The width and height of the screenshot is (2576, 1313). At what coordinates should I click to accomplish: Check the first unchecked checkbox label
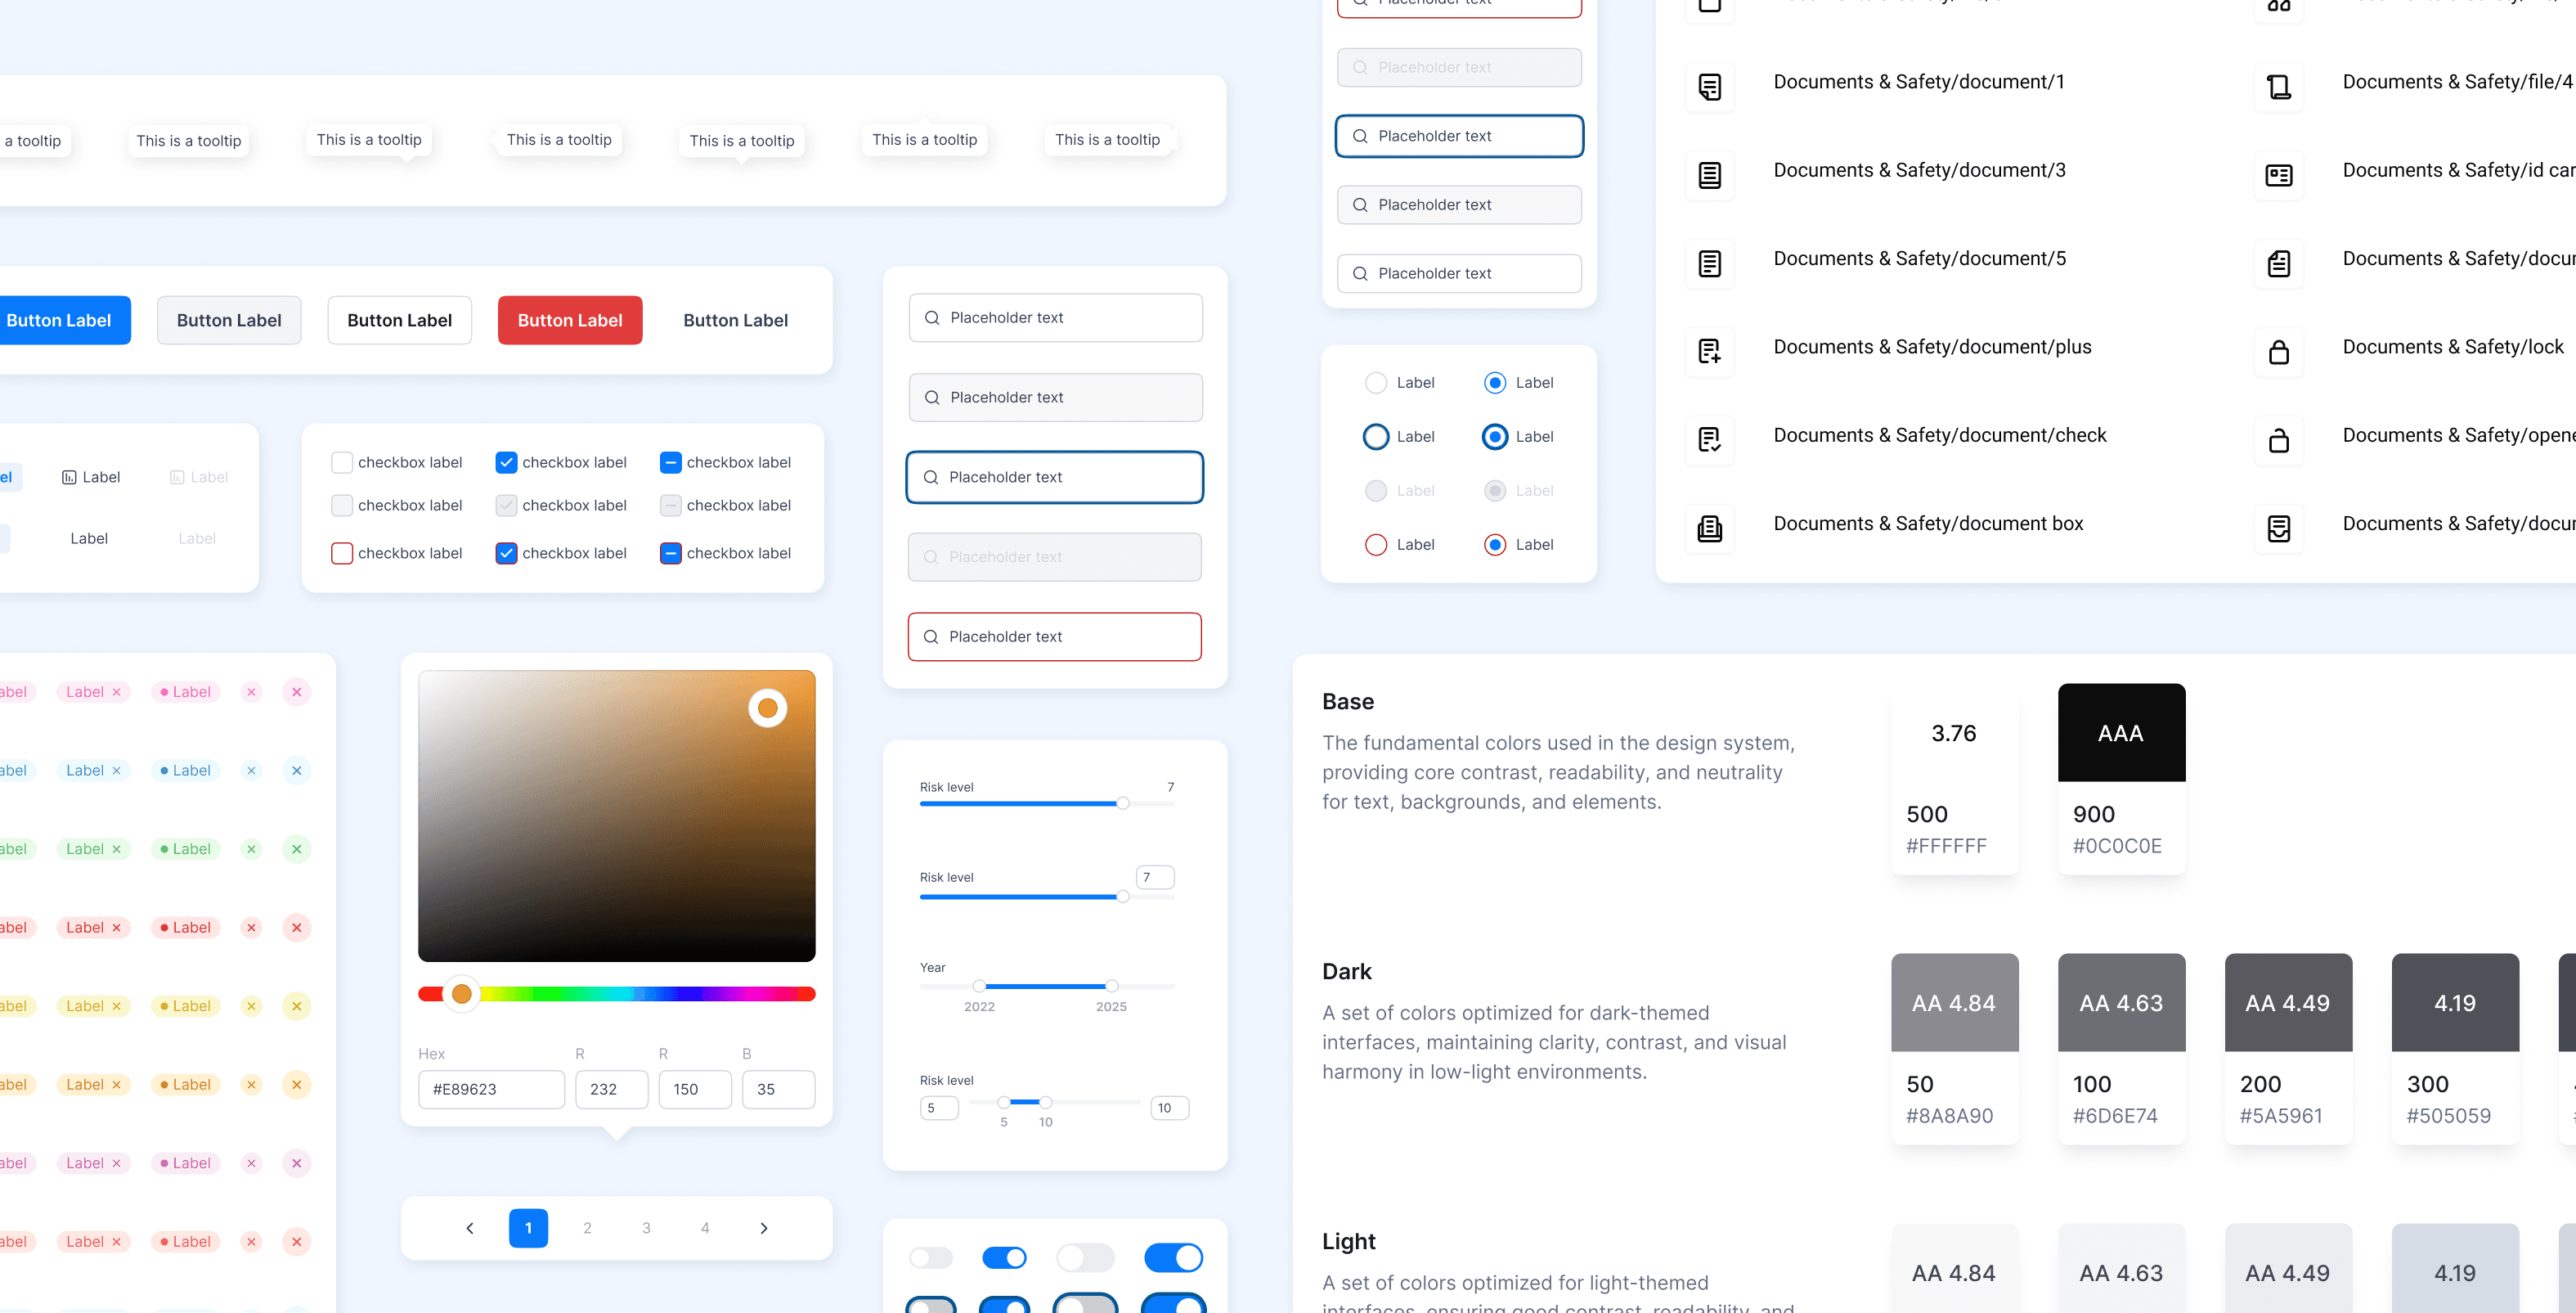pos(342,462)
